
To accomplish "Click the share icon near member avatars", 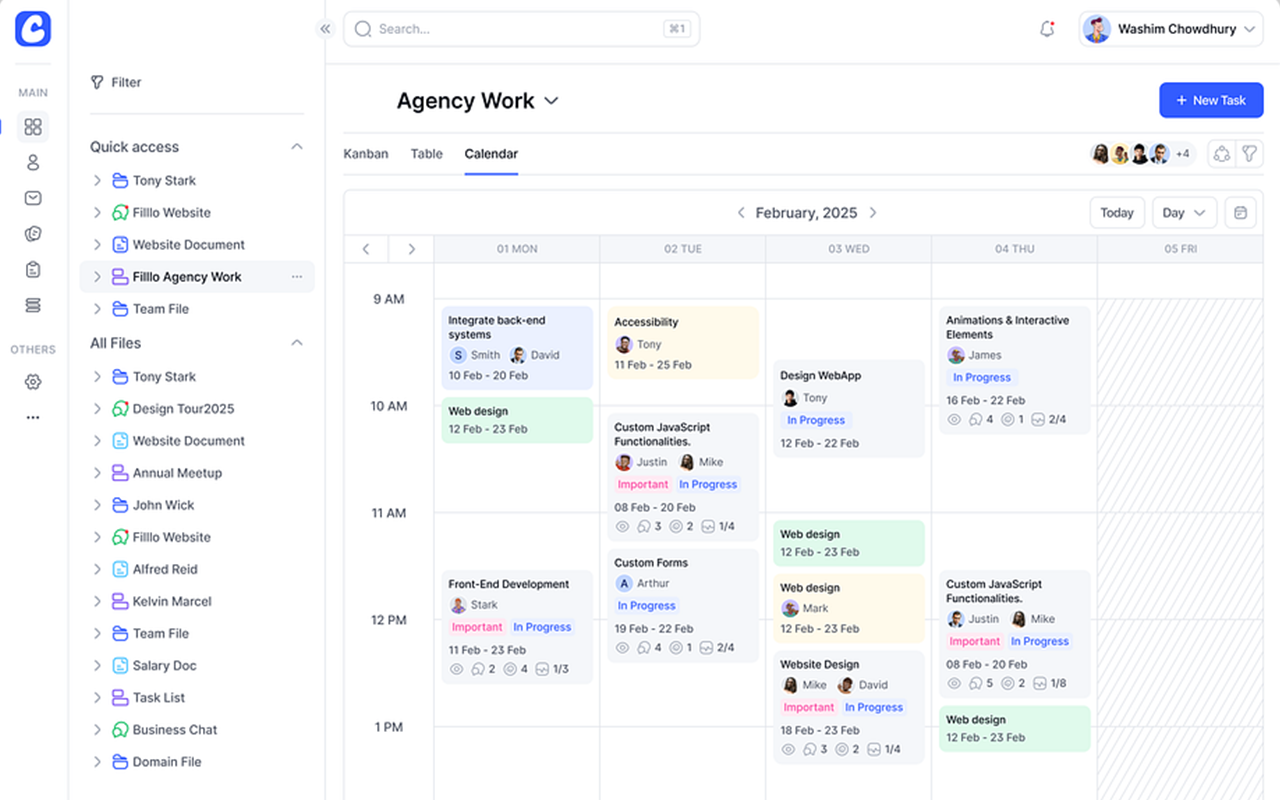I will (1221, 153).
